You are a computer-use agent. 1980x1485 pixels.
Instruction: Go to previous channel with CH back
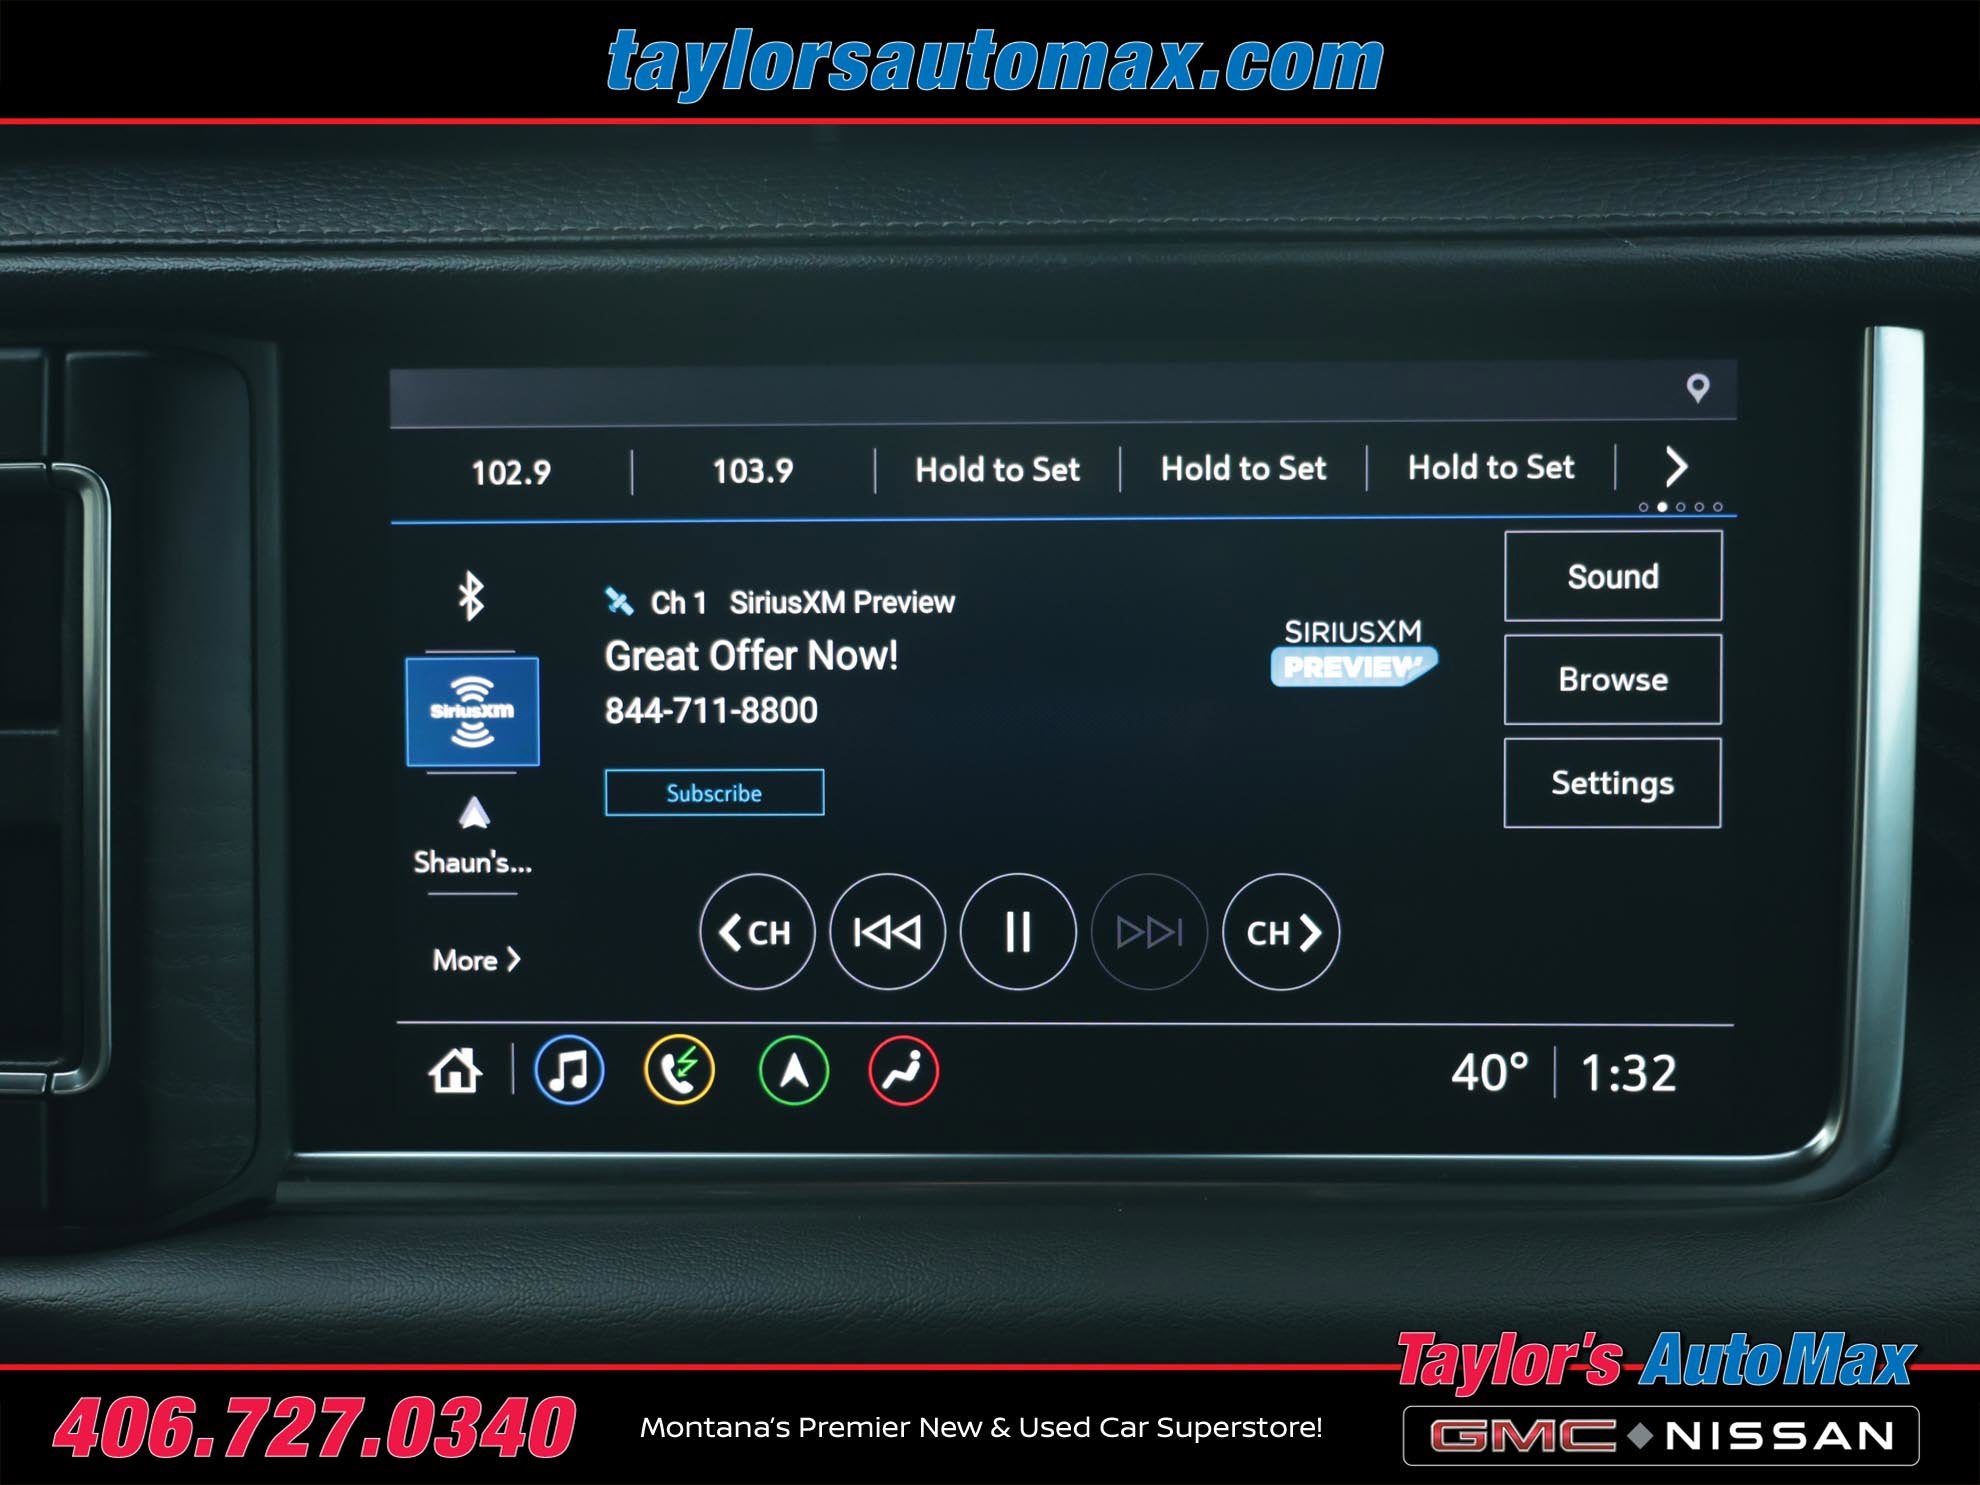point(756,932)
